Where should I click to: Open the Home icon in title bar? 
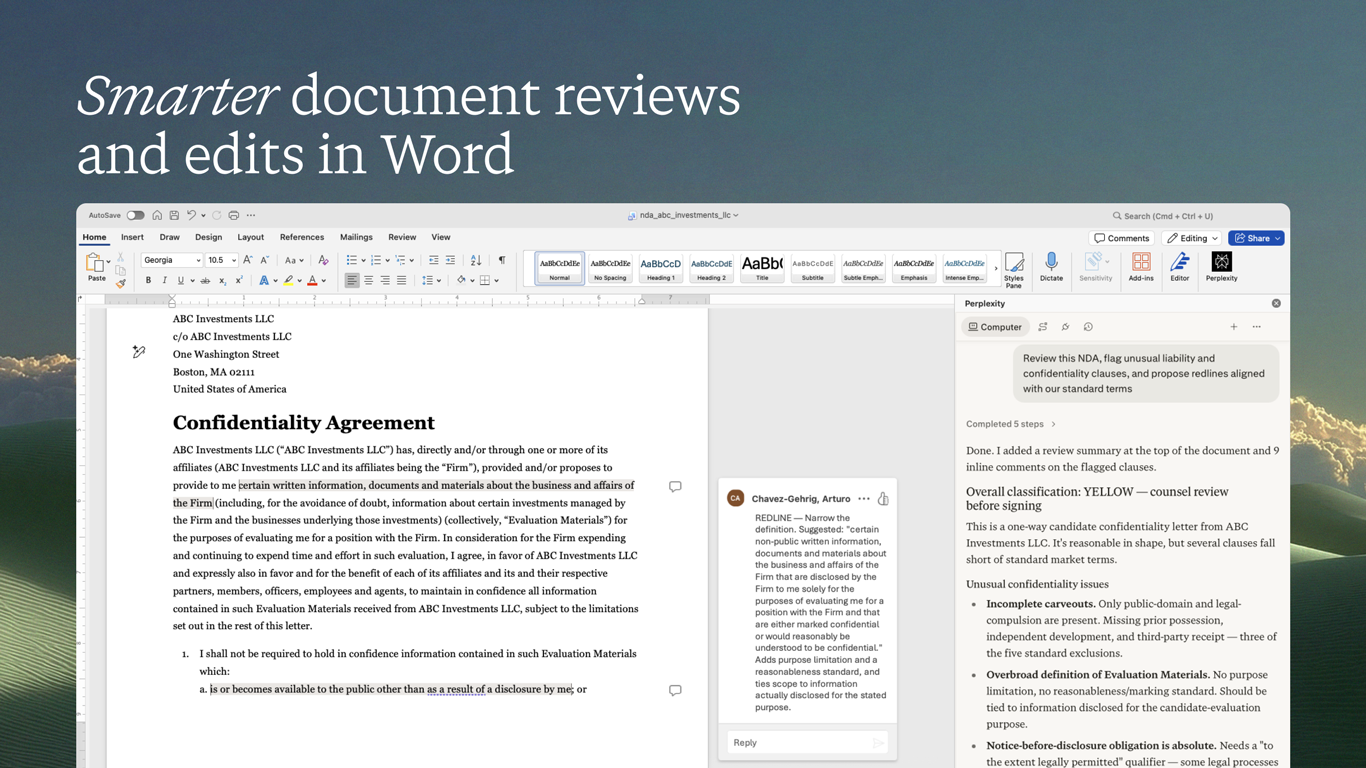tap(157, 215)
